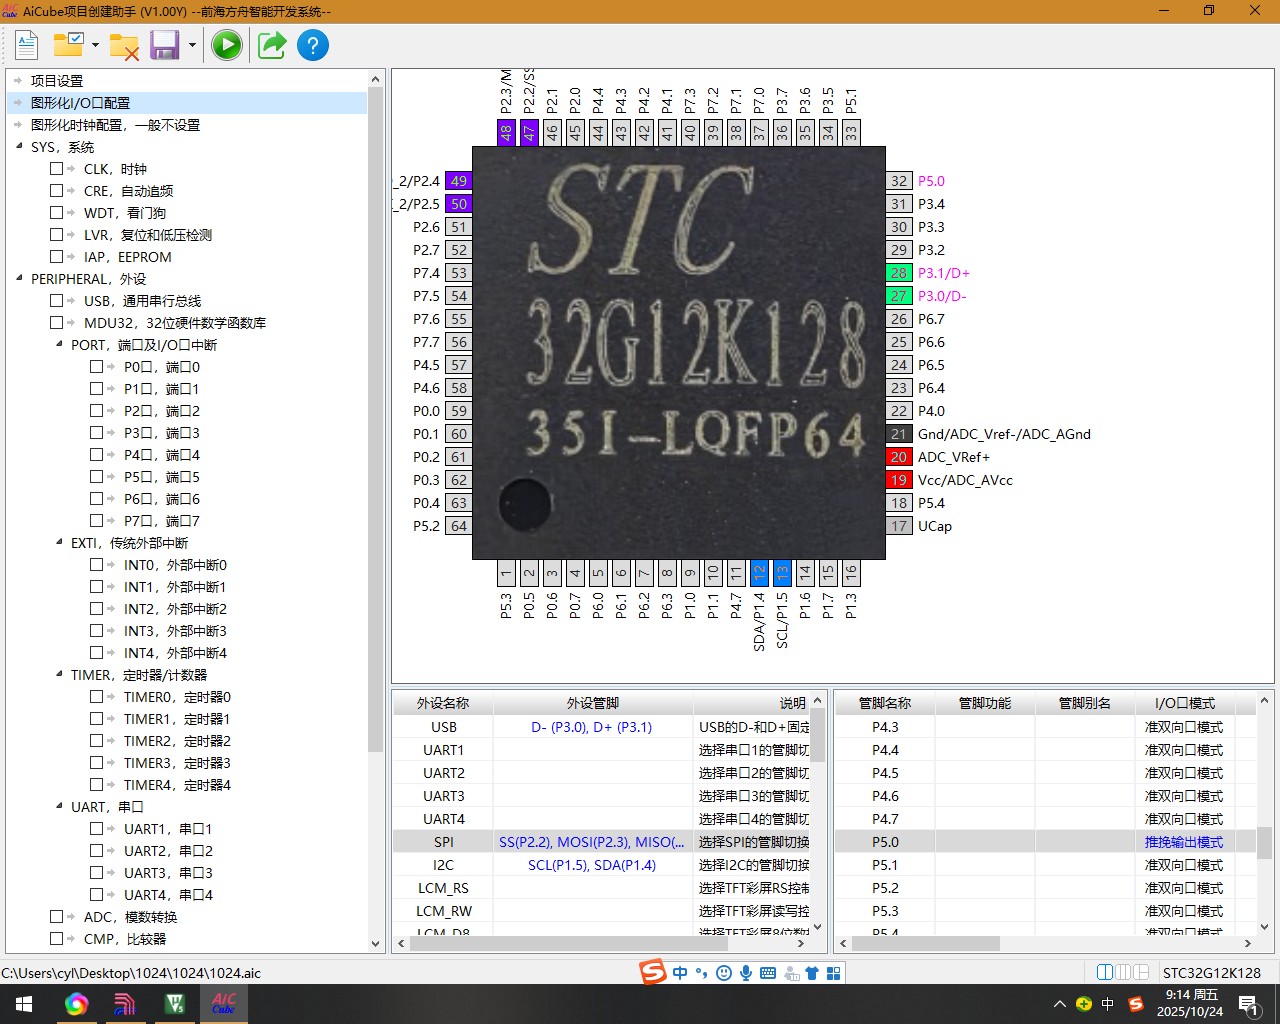Click the 推挽输出模式 link for P5.0

(1183, 842)
